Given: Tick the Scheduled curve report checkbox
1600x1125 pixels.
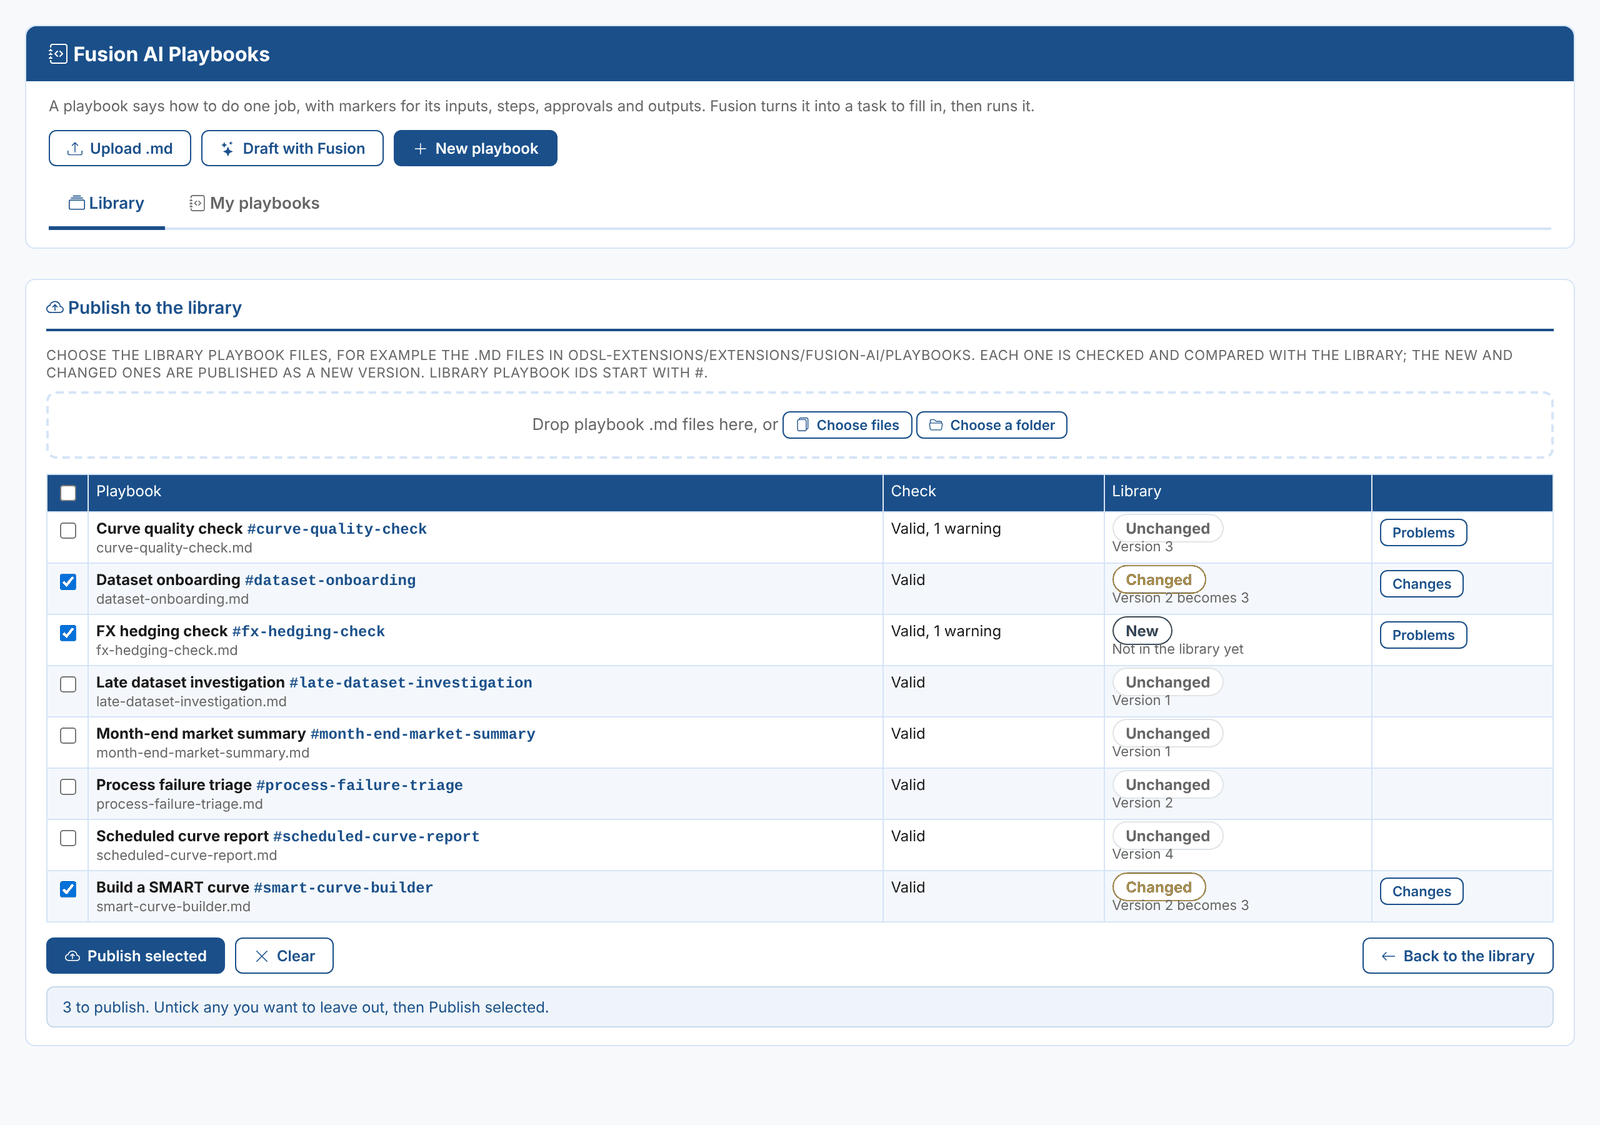Looking at the screenshot, I should [68, 838].
